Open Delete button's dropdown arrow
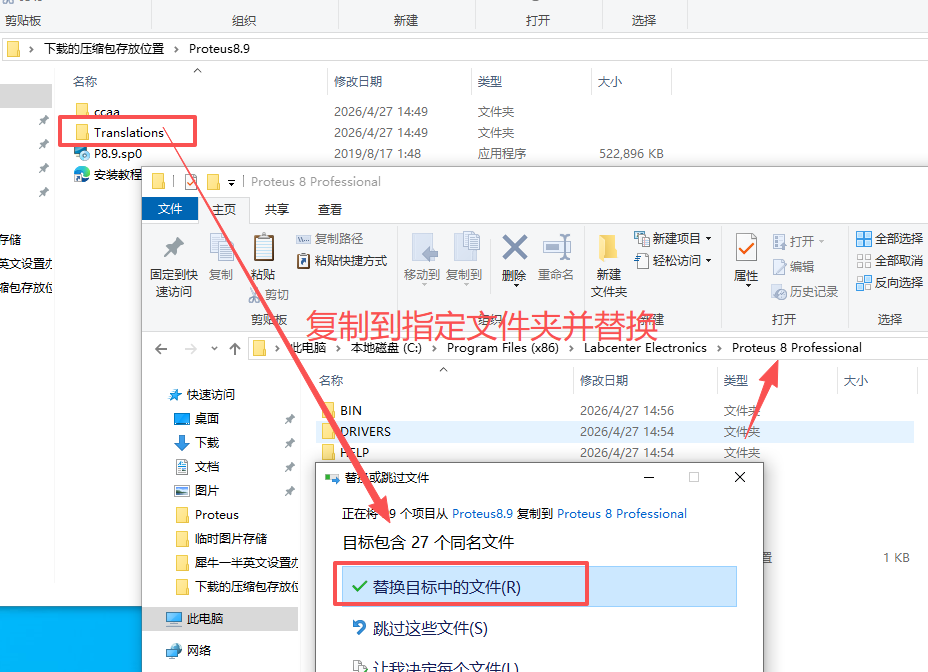This screenshot has width=928, height=672. (x=515, y=286)
